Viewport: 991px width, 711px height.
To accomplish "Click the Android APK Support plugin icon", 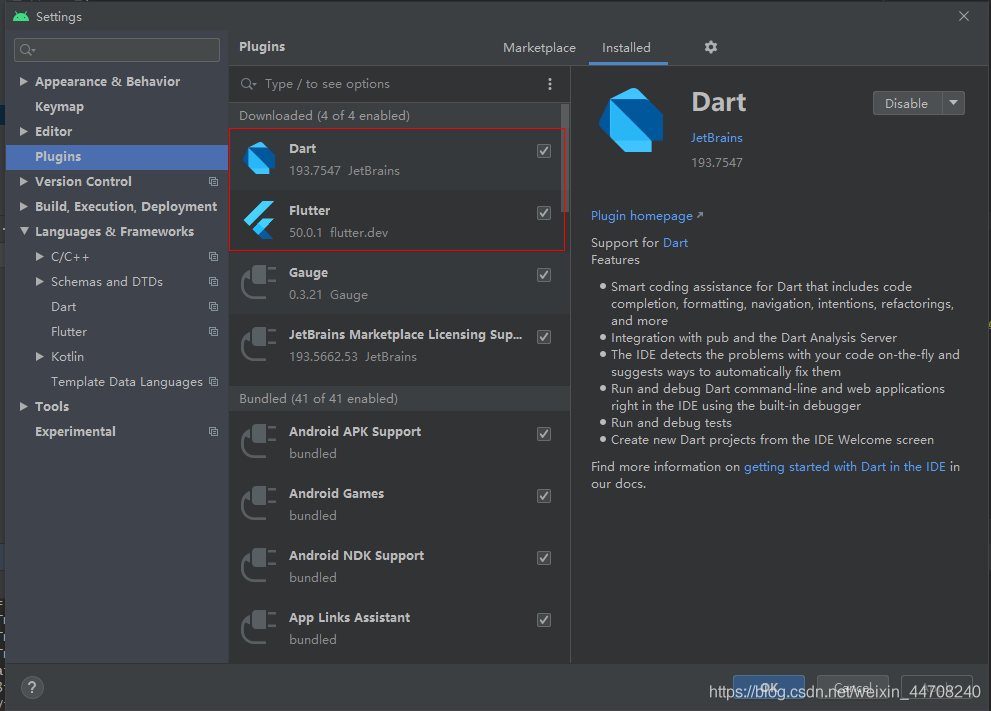I will [260, 442].
